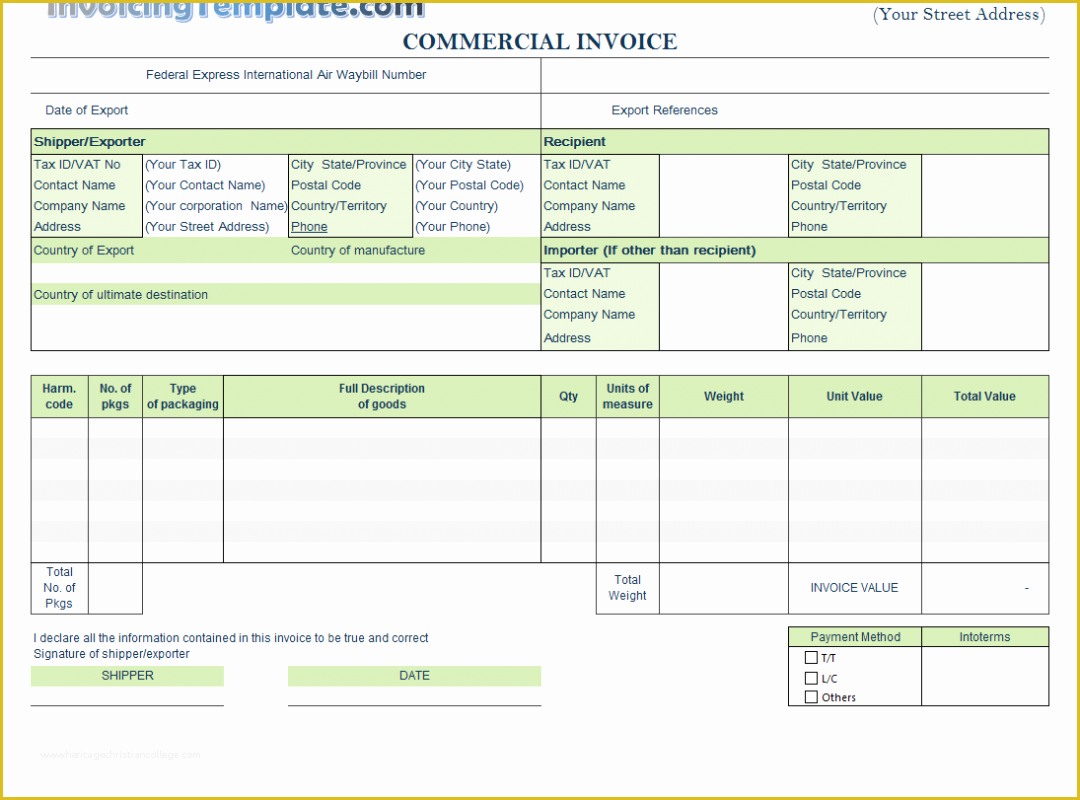1080x800 pixels.
Task: Click the (Your Postal Code) cell
Action: [x=469, y=185]
